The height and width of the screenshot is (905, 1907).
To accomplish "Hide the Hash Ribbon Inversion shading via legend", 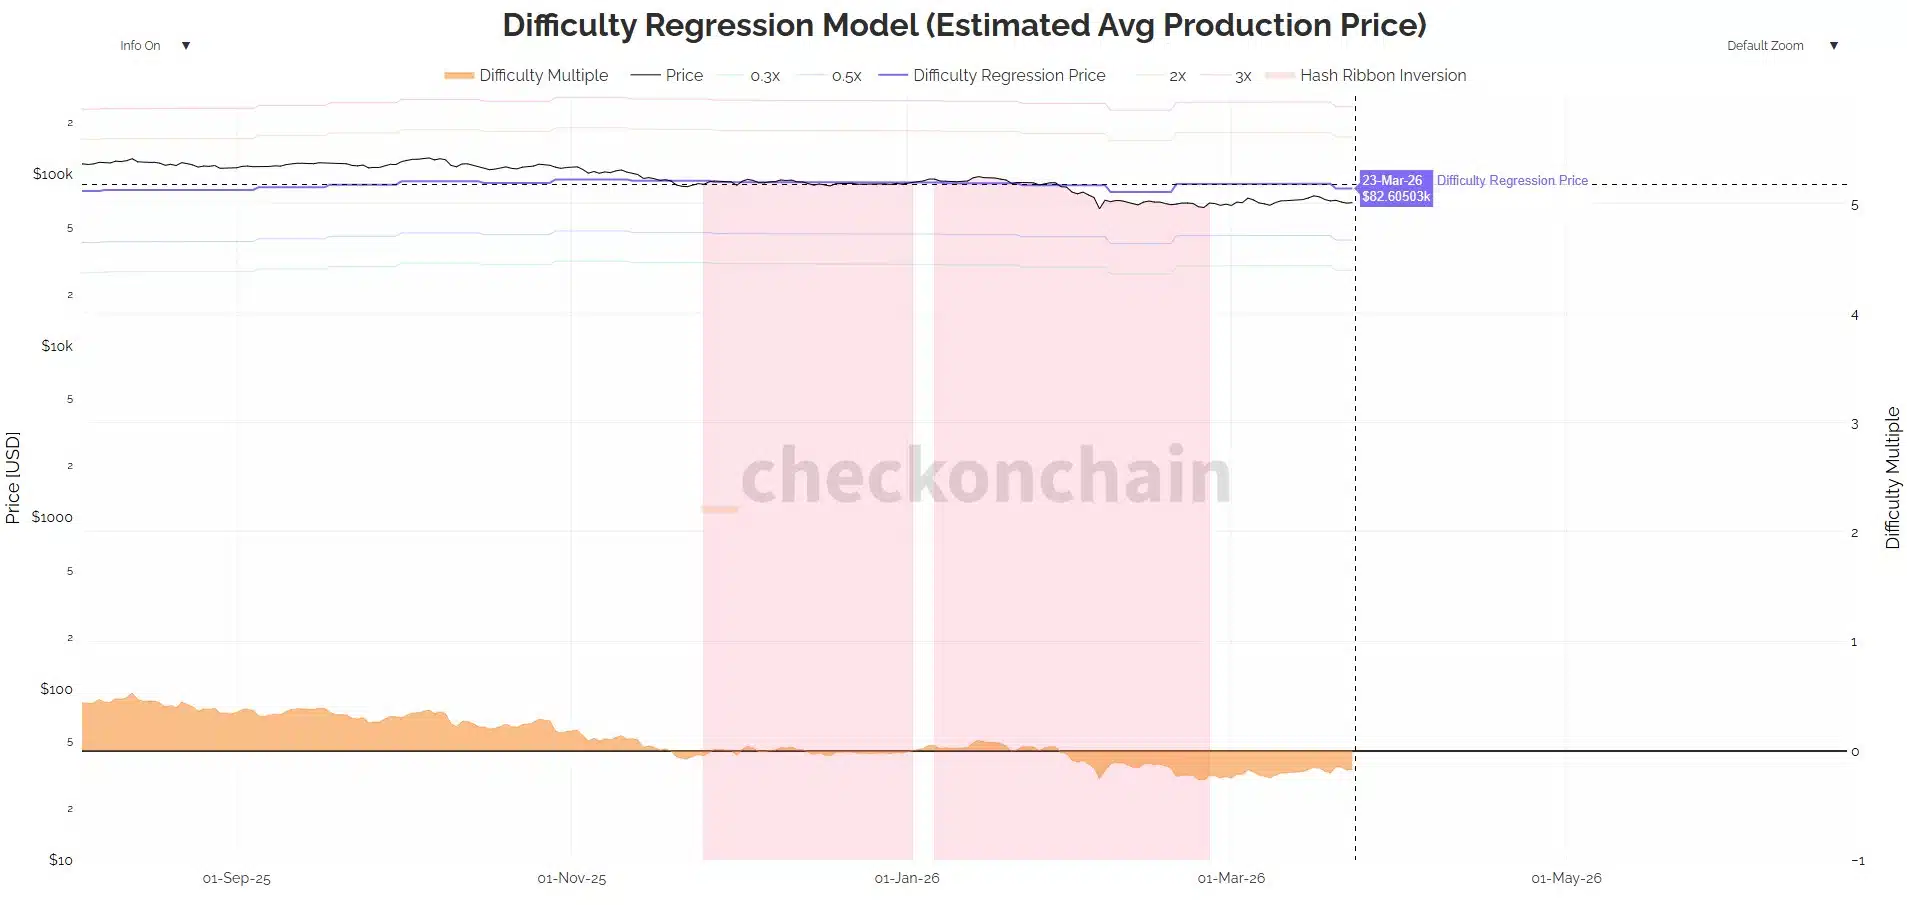I will [1383, 75].
